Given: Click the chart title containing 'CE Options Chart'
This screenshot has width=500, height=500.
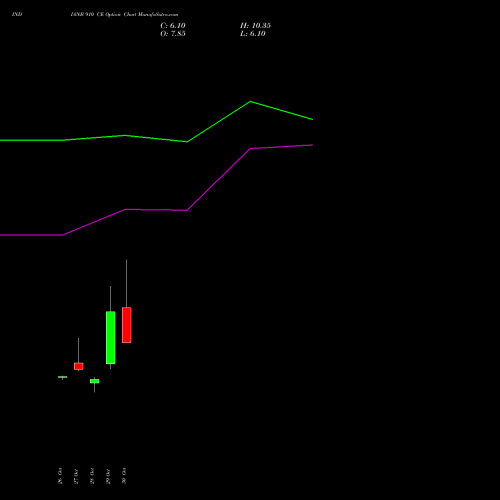Looking at the screenshot, I should (x=124, y=15).
